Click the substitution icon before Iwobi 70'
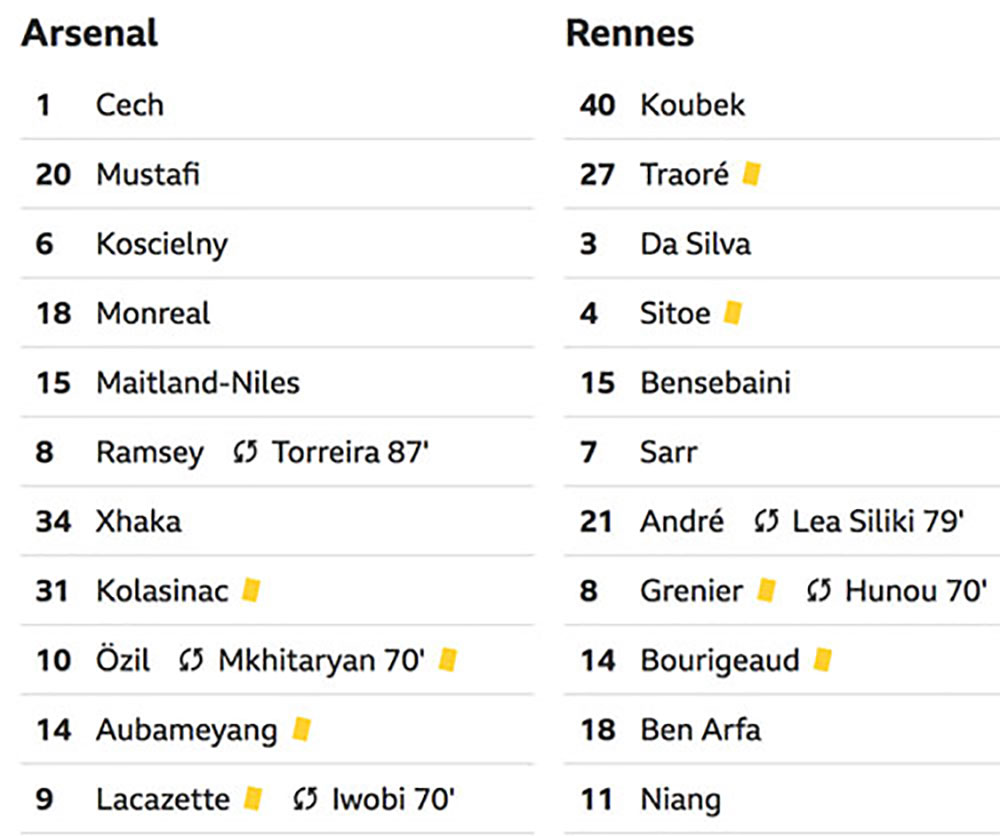 coord(305,799)
